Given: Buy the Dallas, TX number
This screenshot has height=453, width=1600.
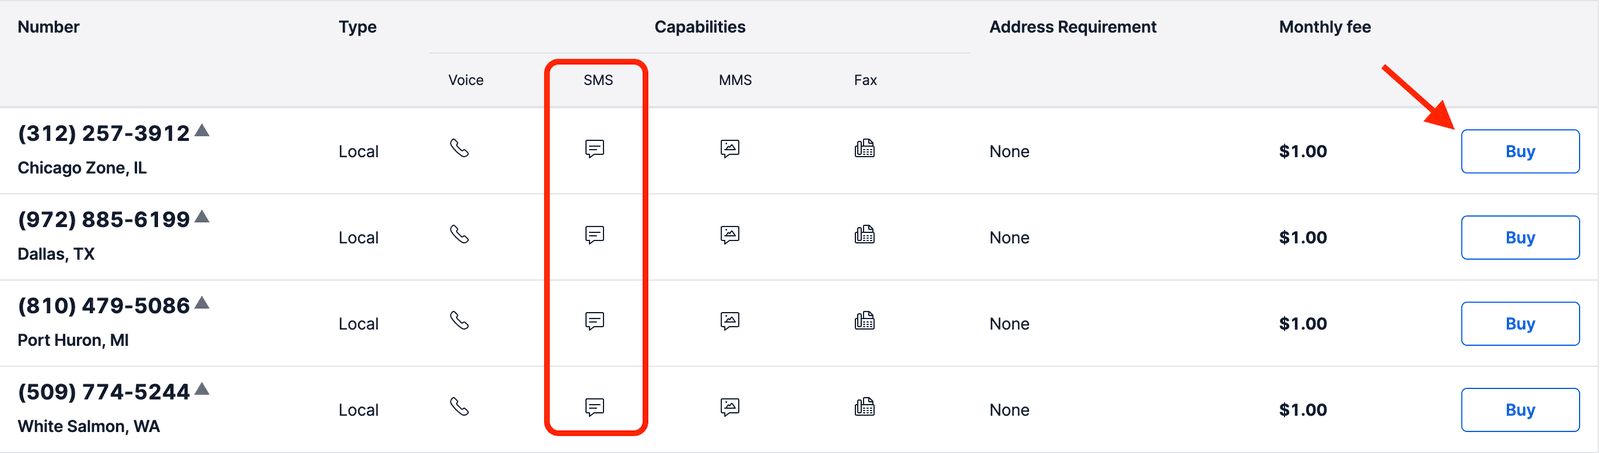Looking at the screenshot, I should coord(1520,237).
